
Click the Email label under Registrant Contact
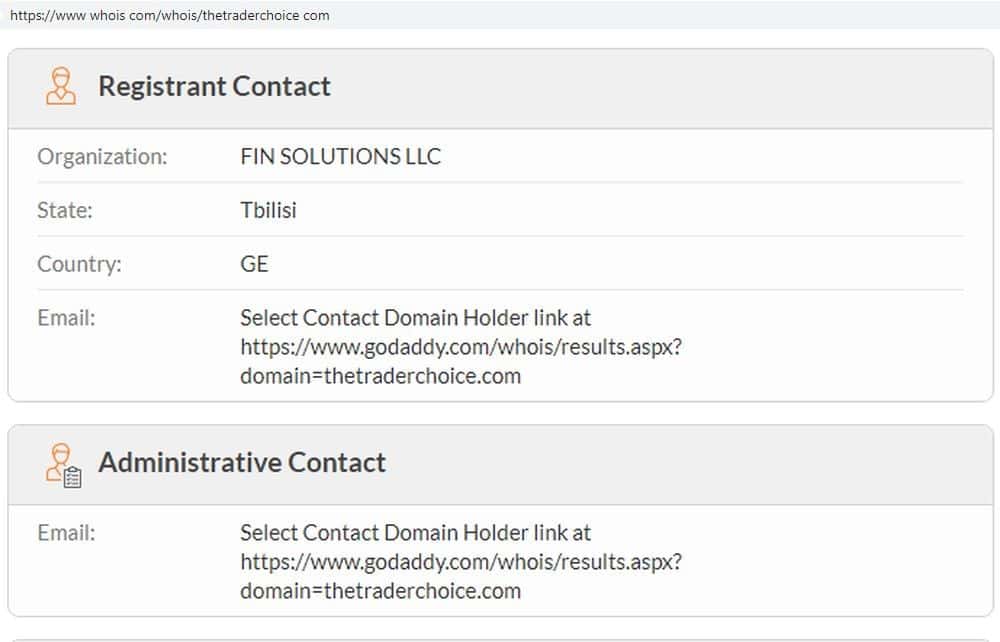66,318
